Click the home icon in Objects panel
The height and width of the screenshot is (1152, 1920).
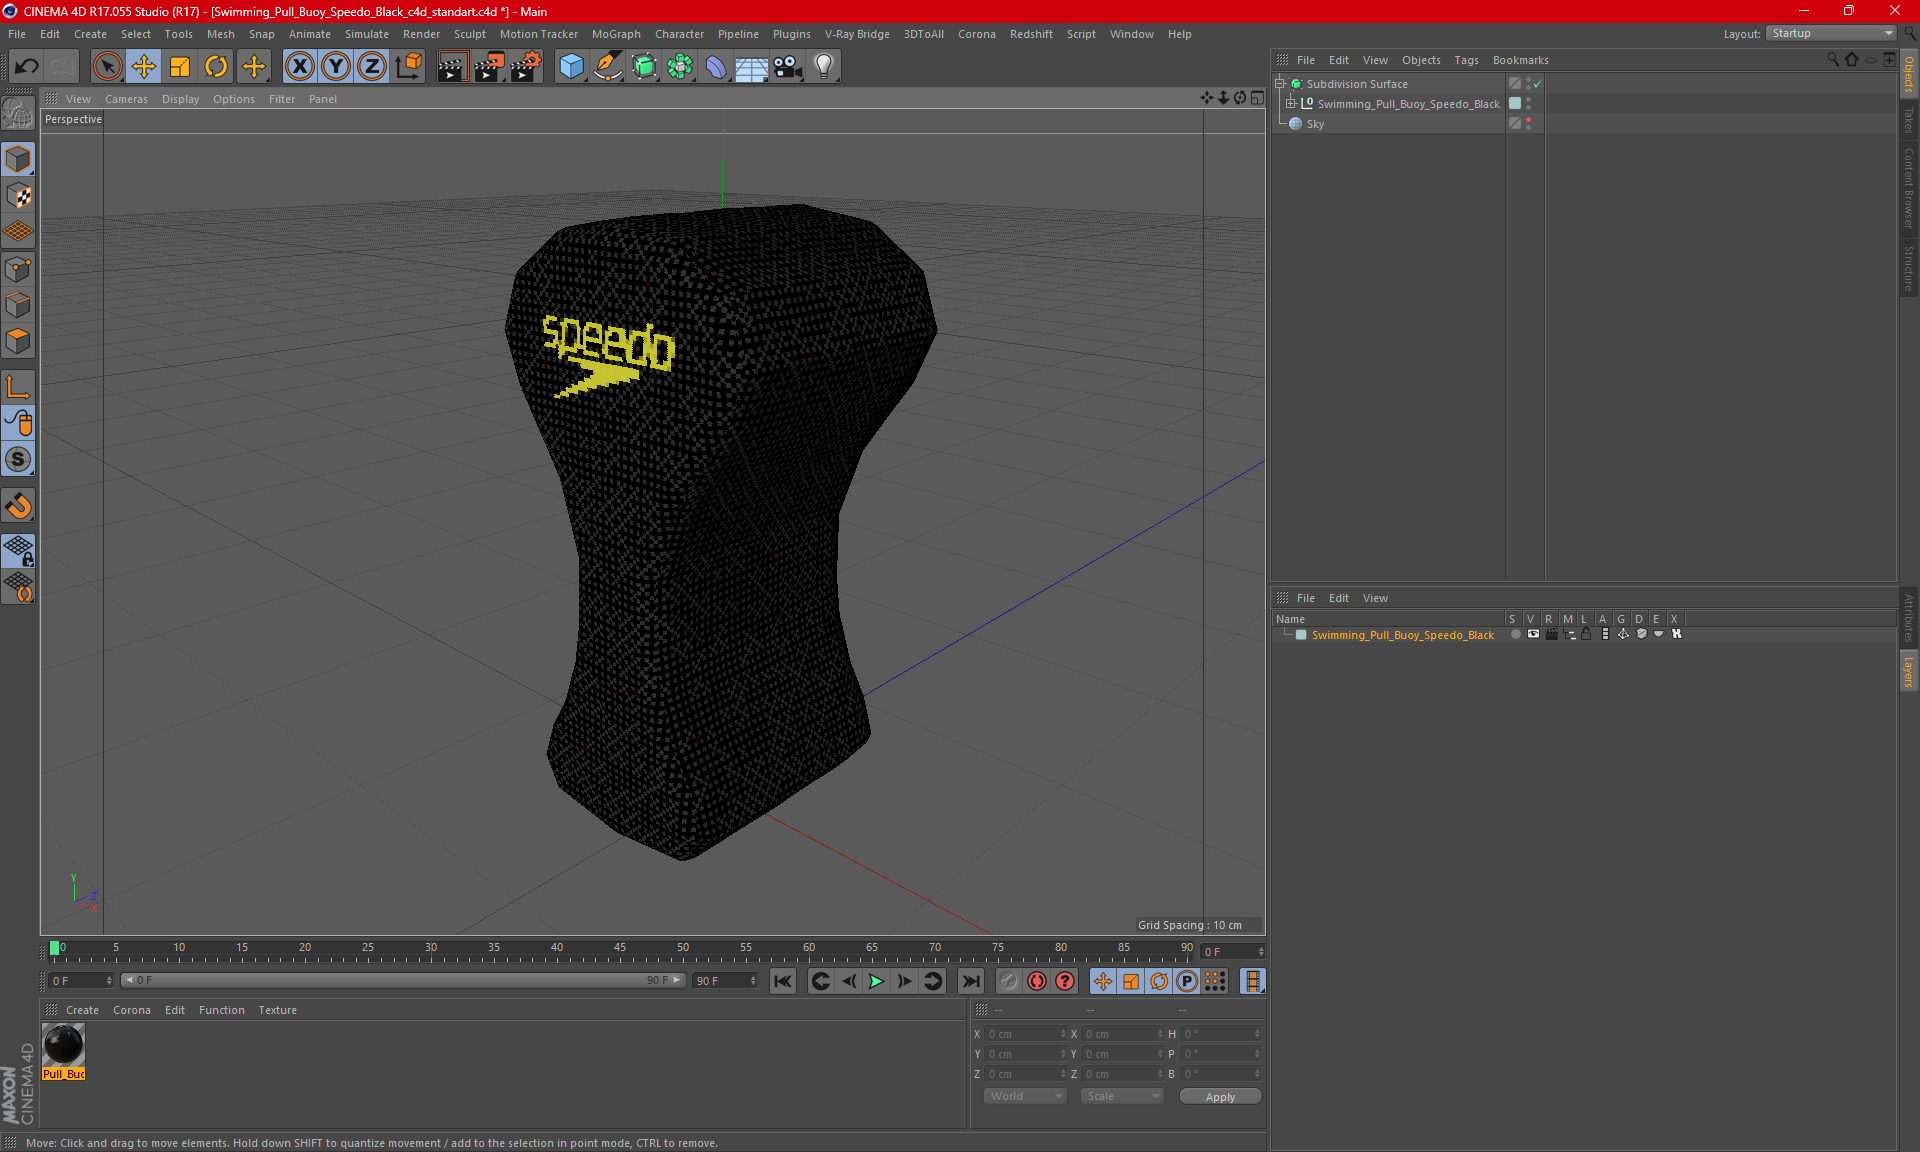click(1852, 60)
